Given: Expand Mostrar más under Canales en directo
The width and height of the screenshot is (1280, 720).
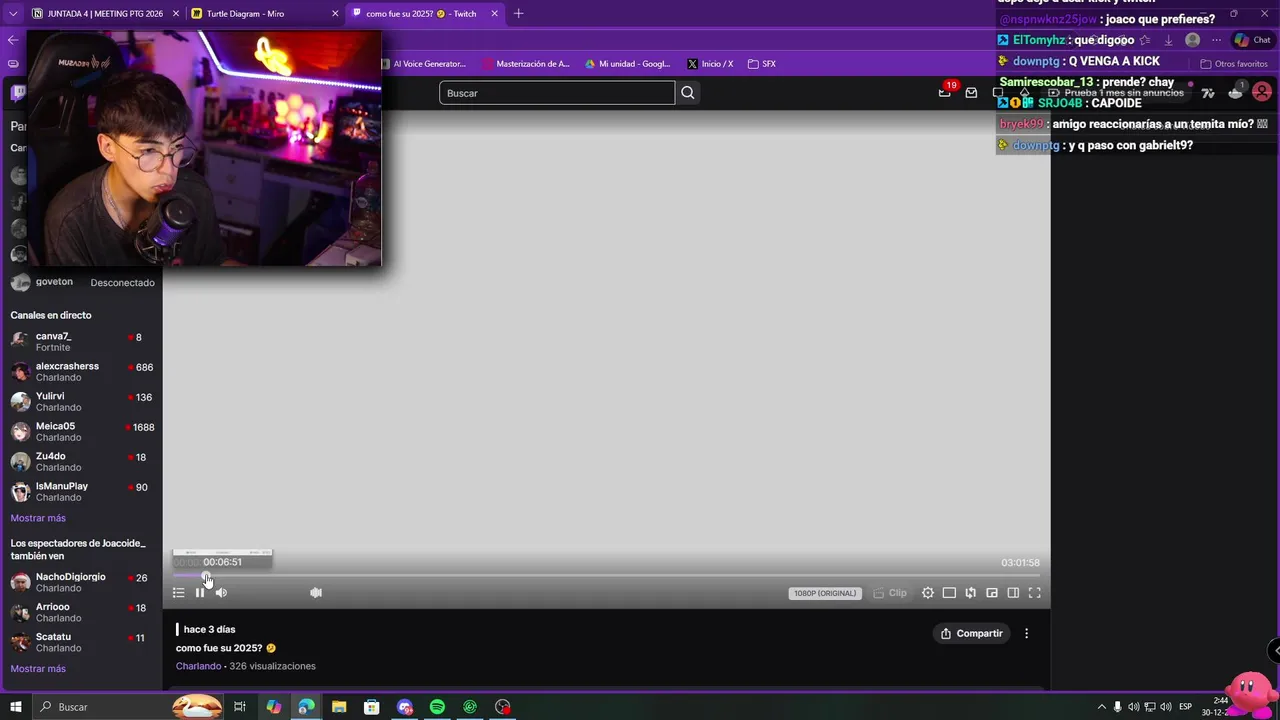Looking at the screenshot, I should (38, 518).
